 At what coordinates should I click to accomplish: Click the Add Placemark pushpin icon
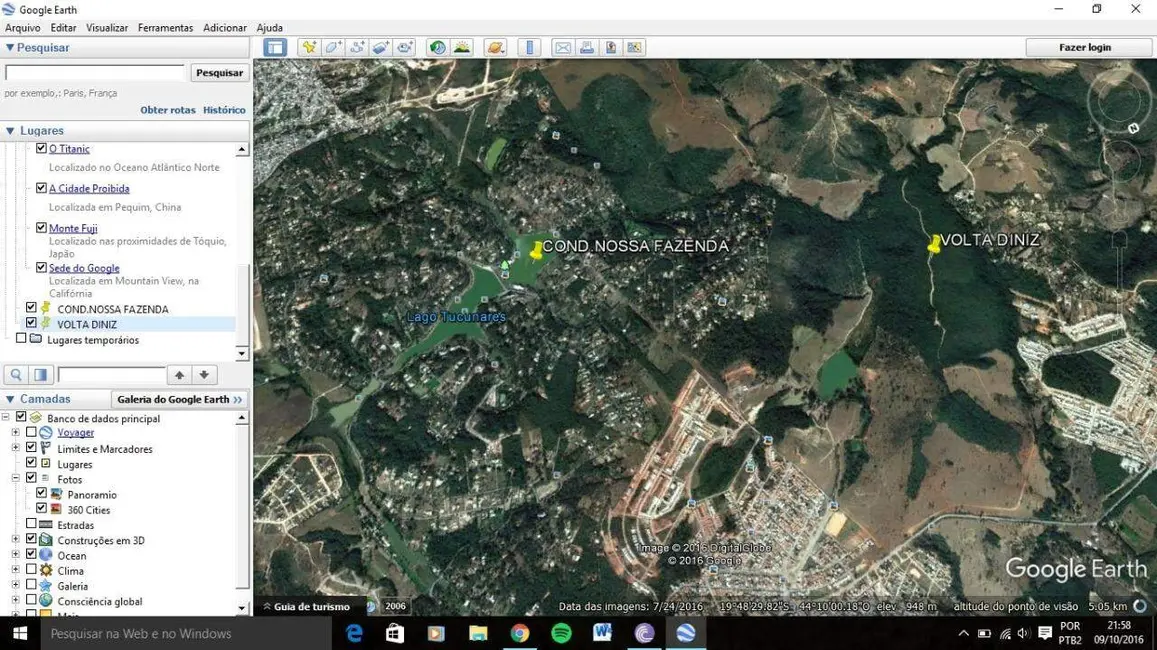click(309, 47)
